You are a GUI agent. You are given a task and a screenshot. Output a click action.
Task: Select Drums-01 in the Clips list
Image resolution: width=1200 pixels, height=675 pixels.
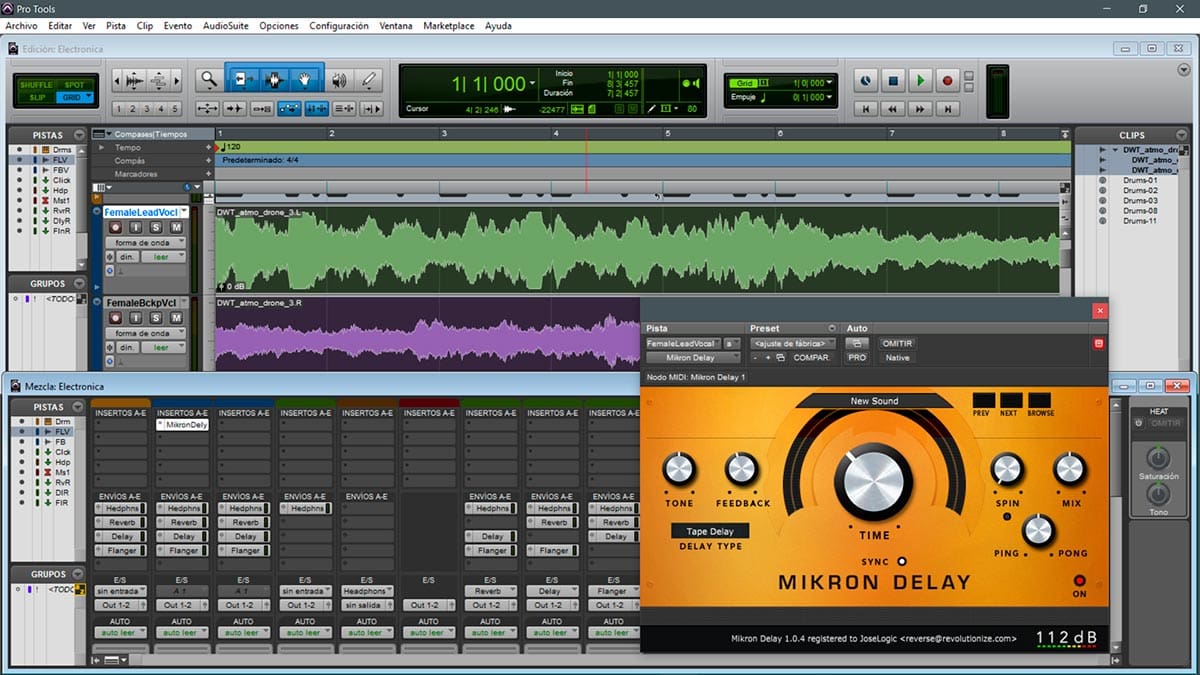coord(1139,180)
